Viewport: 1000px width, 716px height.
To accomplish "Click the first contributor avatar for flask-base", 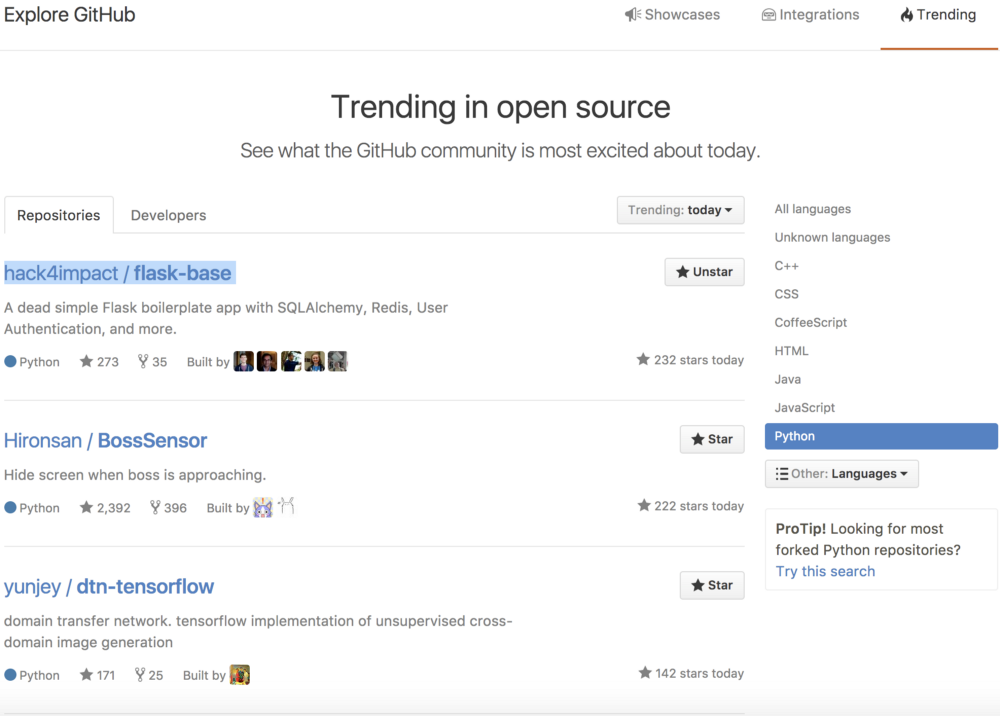I will [x=243, y=361].
